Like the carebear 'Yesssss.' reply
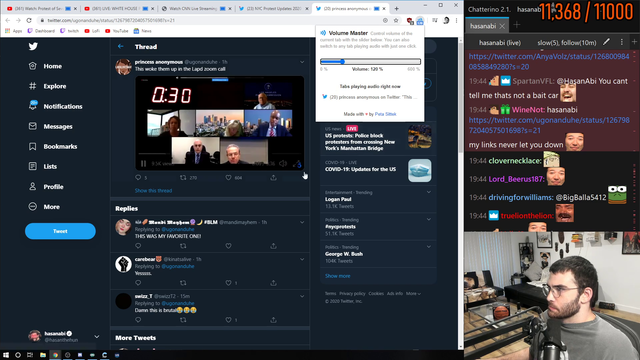Viewport: 640px width, 360px height. (x=228, y=283)
